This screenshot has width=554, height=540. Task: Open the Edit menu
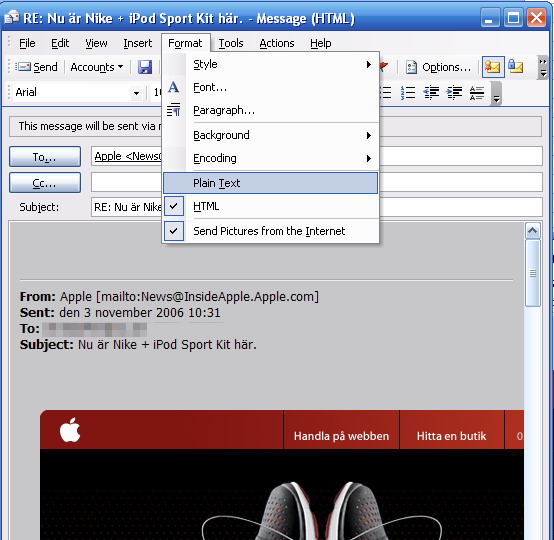[x=60, y=43]
